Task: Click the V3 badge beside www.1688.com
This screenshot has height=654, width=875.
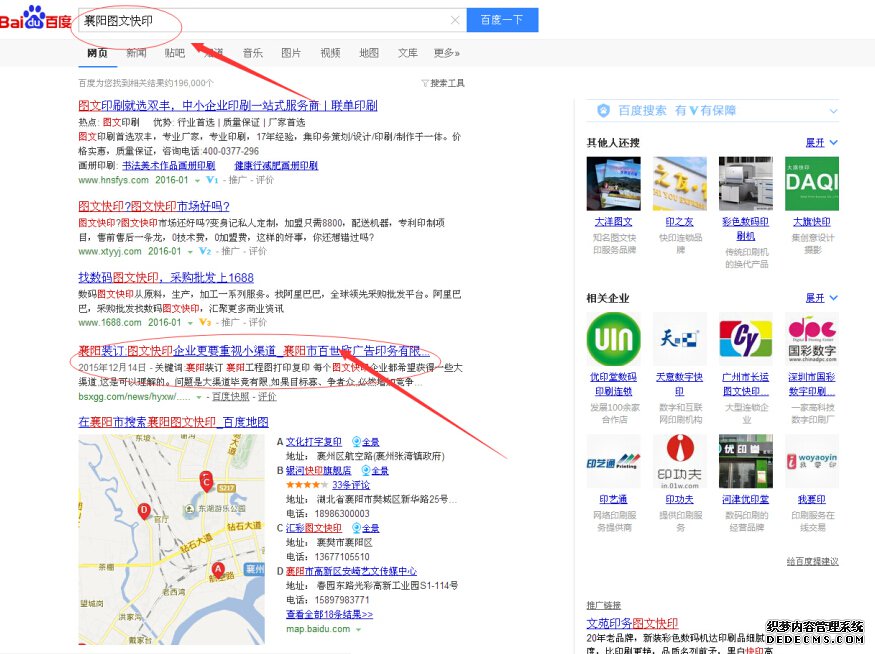Action: [205, 322]
